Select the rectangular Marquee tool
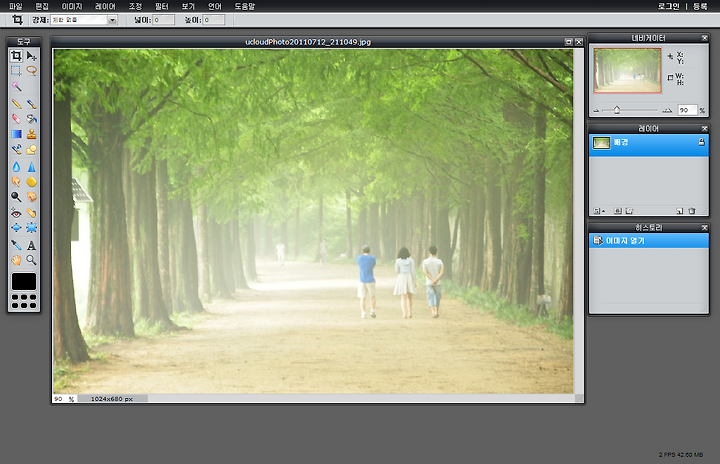The height and width of the screenshot is (464, 720). [16, 71]
